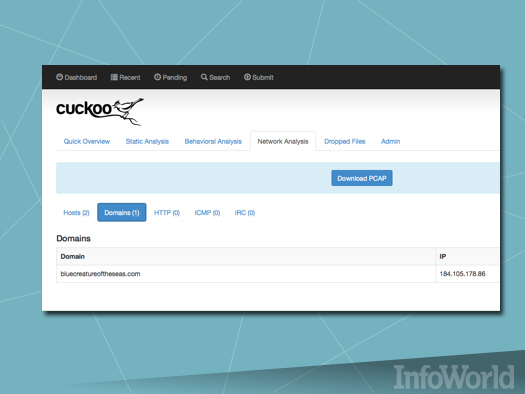Viewport: 525px width, 394px height.
Task: Click the Cuckoo bird logo
Action: click(100, 111)
